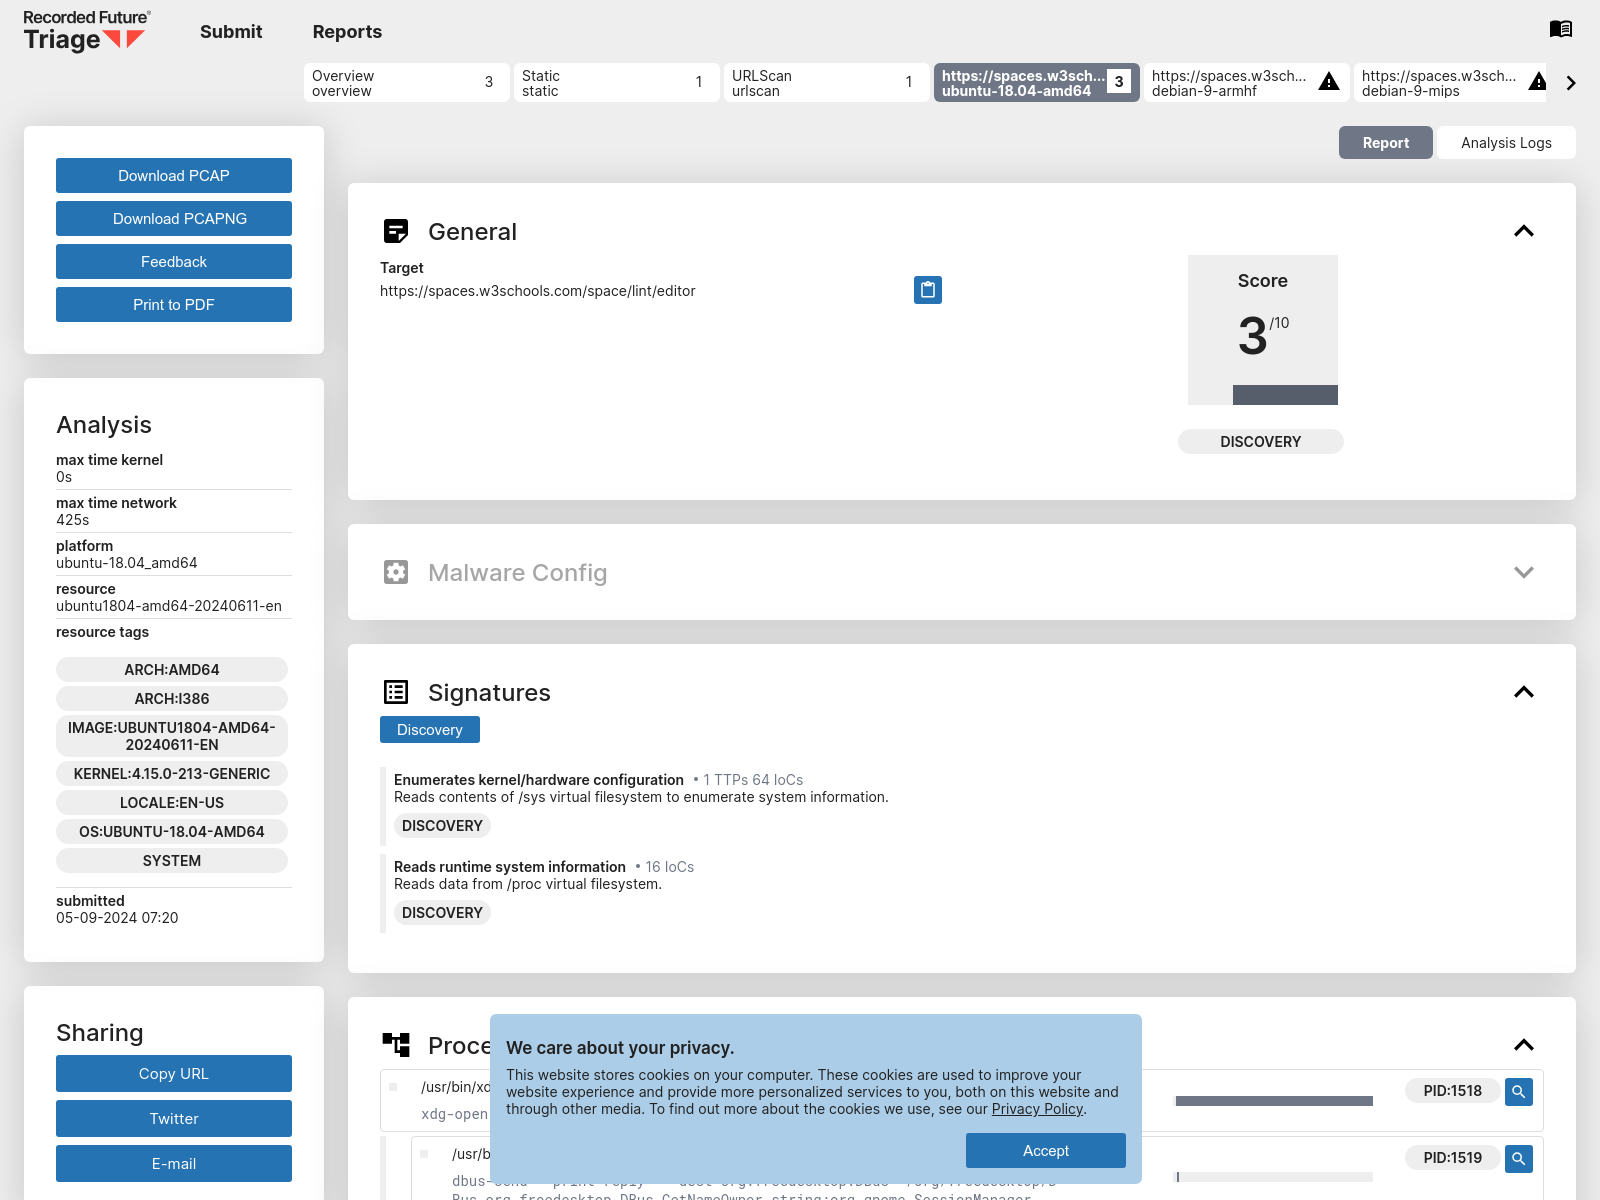The height and width of the screenshot is (1200, 1600).
Task: Open the Reports menu
Action: click(347, 31)
